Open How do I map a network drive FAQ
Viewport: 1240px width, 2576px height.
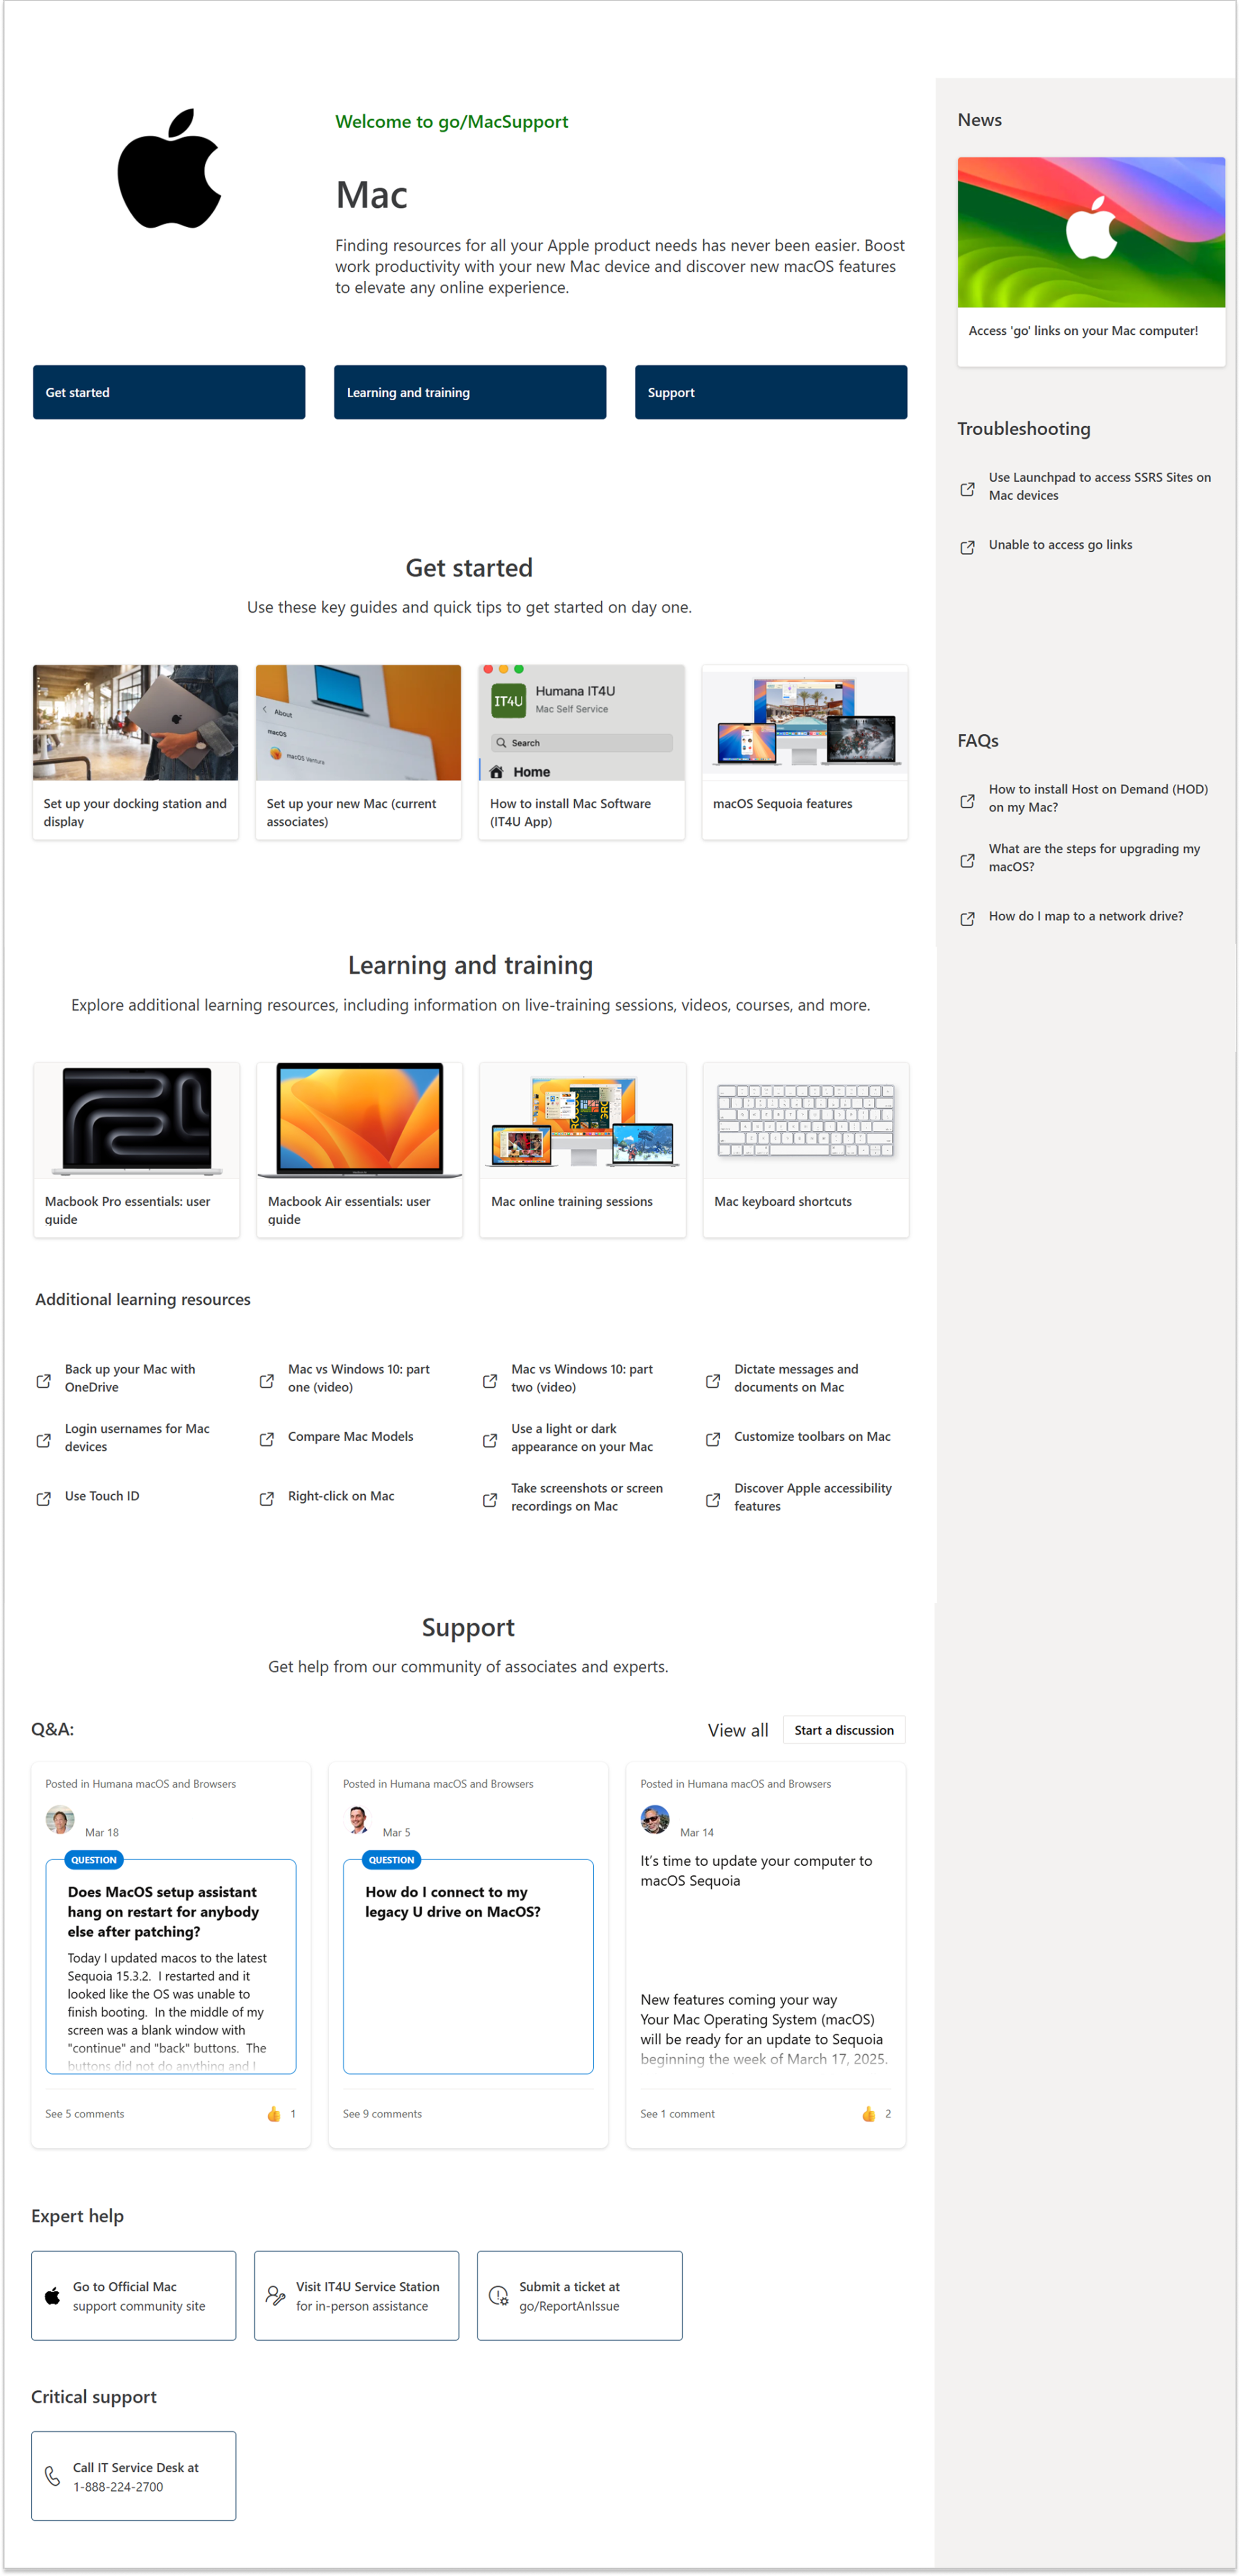pyautogui.click(x=1085, y=916)
